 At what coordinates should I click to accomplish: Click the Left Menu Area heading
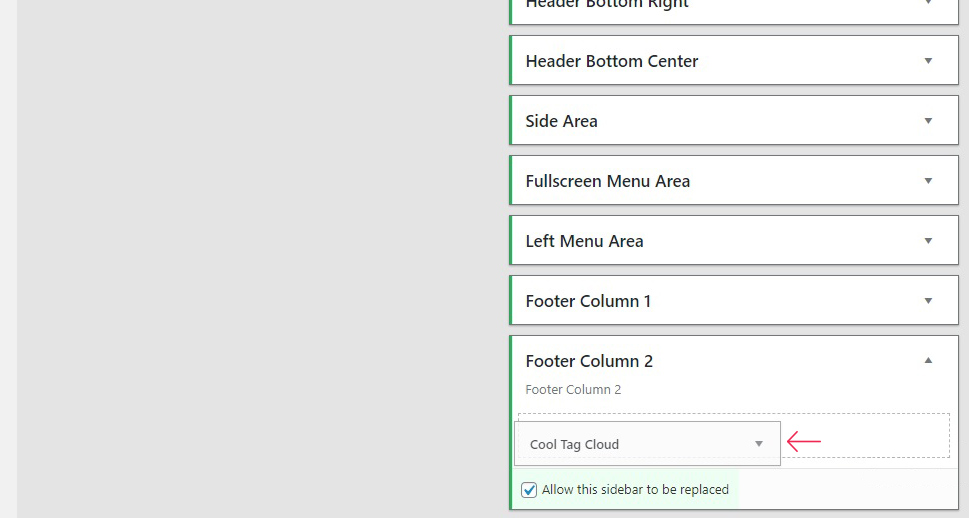point(584,241)
